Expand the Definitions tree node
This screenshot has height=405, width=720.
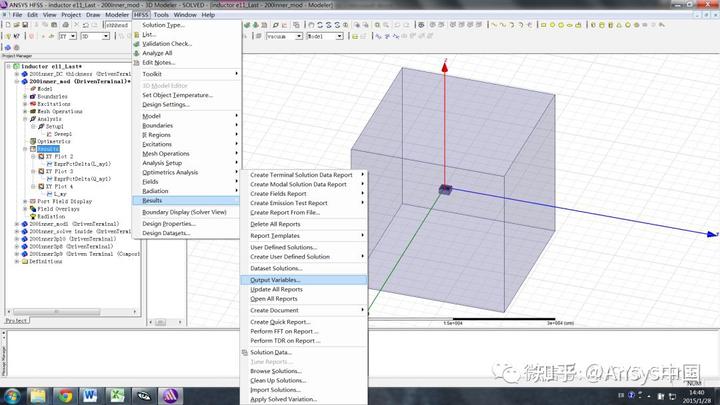(17, 261)
